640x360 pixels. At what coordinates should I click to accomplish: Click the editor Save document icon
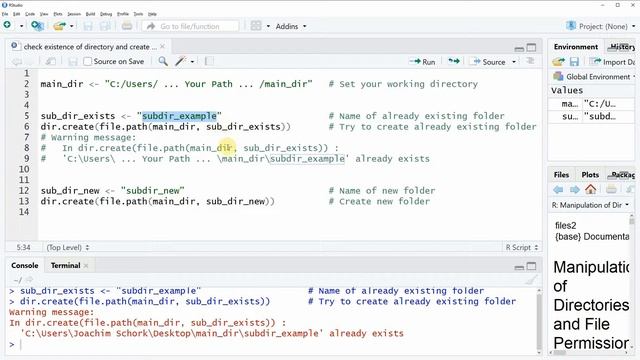[73, 62]
